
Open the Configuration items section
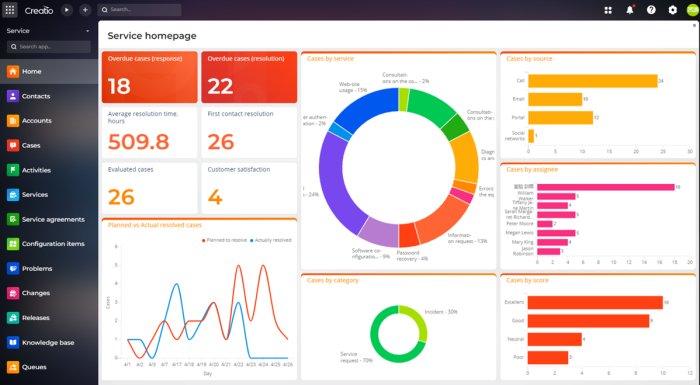coord(49,244)
